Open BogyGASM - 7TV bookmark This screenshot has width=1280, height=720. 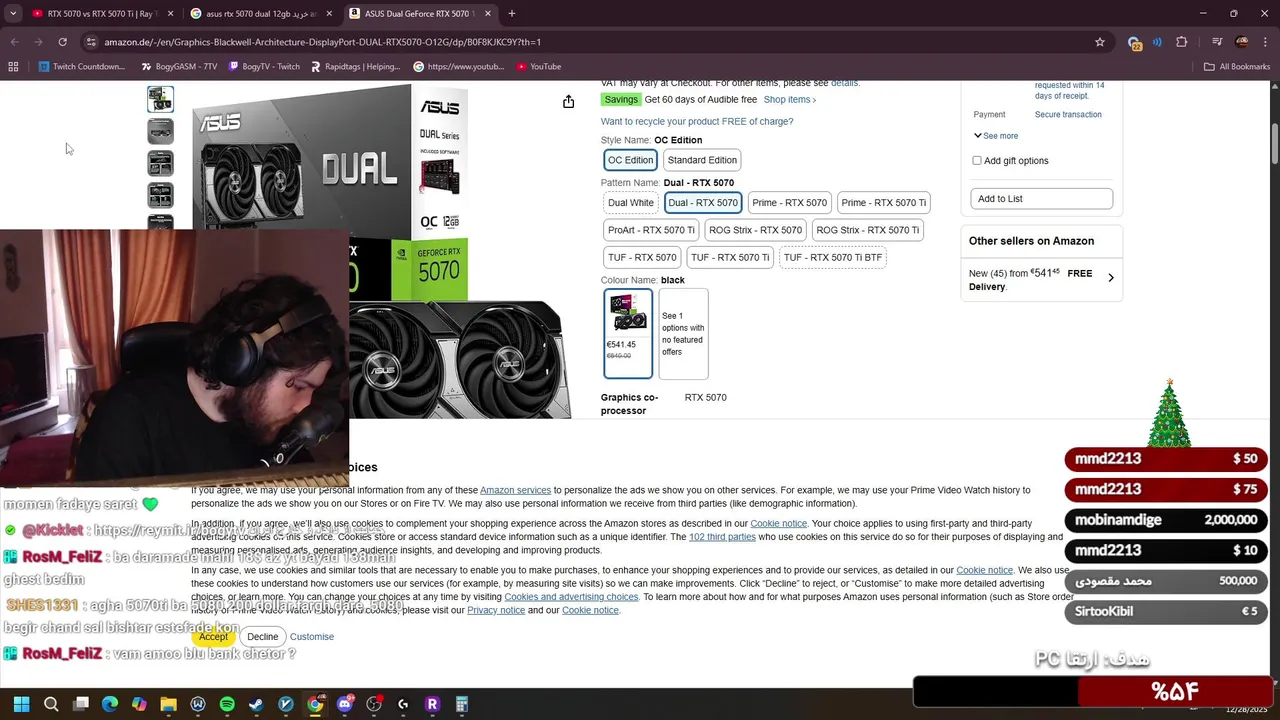point(179,67)
